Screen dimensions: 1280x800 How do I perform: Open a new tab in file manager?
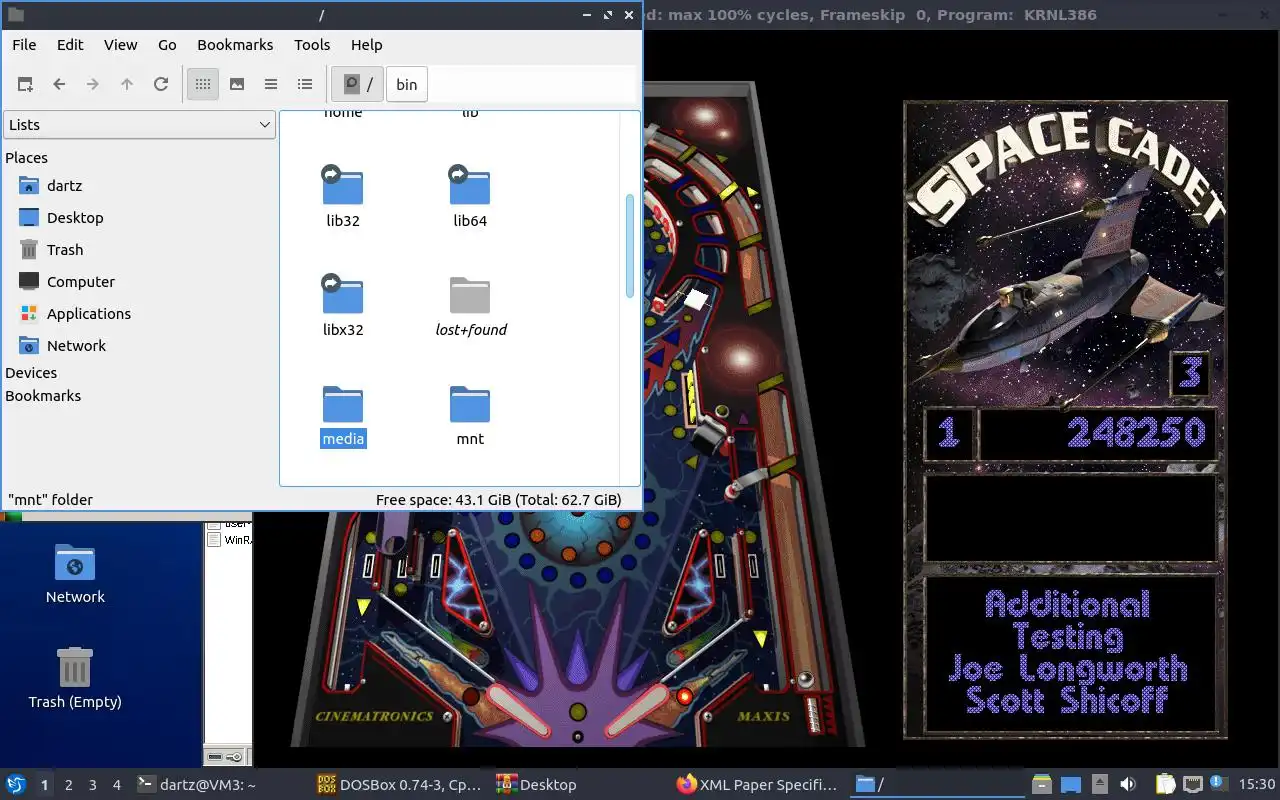pos(25,85)
